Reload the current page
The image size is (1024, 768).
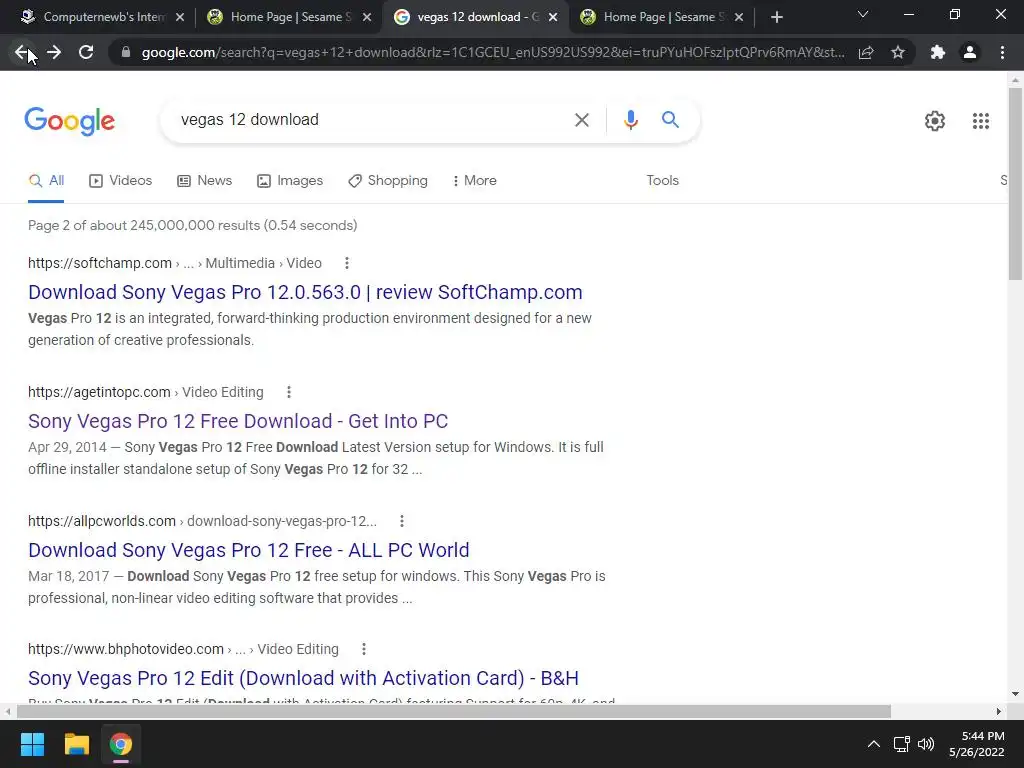(86, 52)
